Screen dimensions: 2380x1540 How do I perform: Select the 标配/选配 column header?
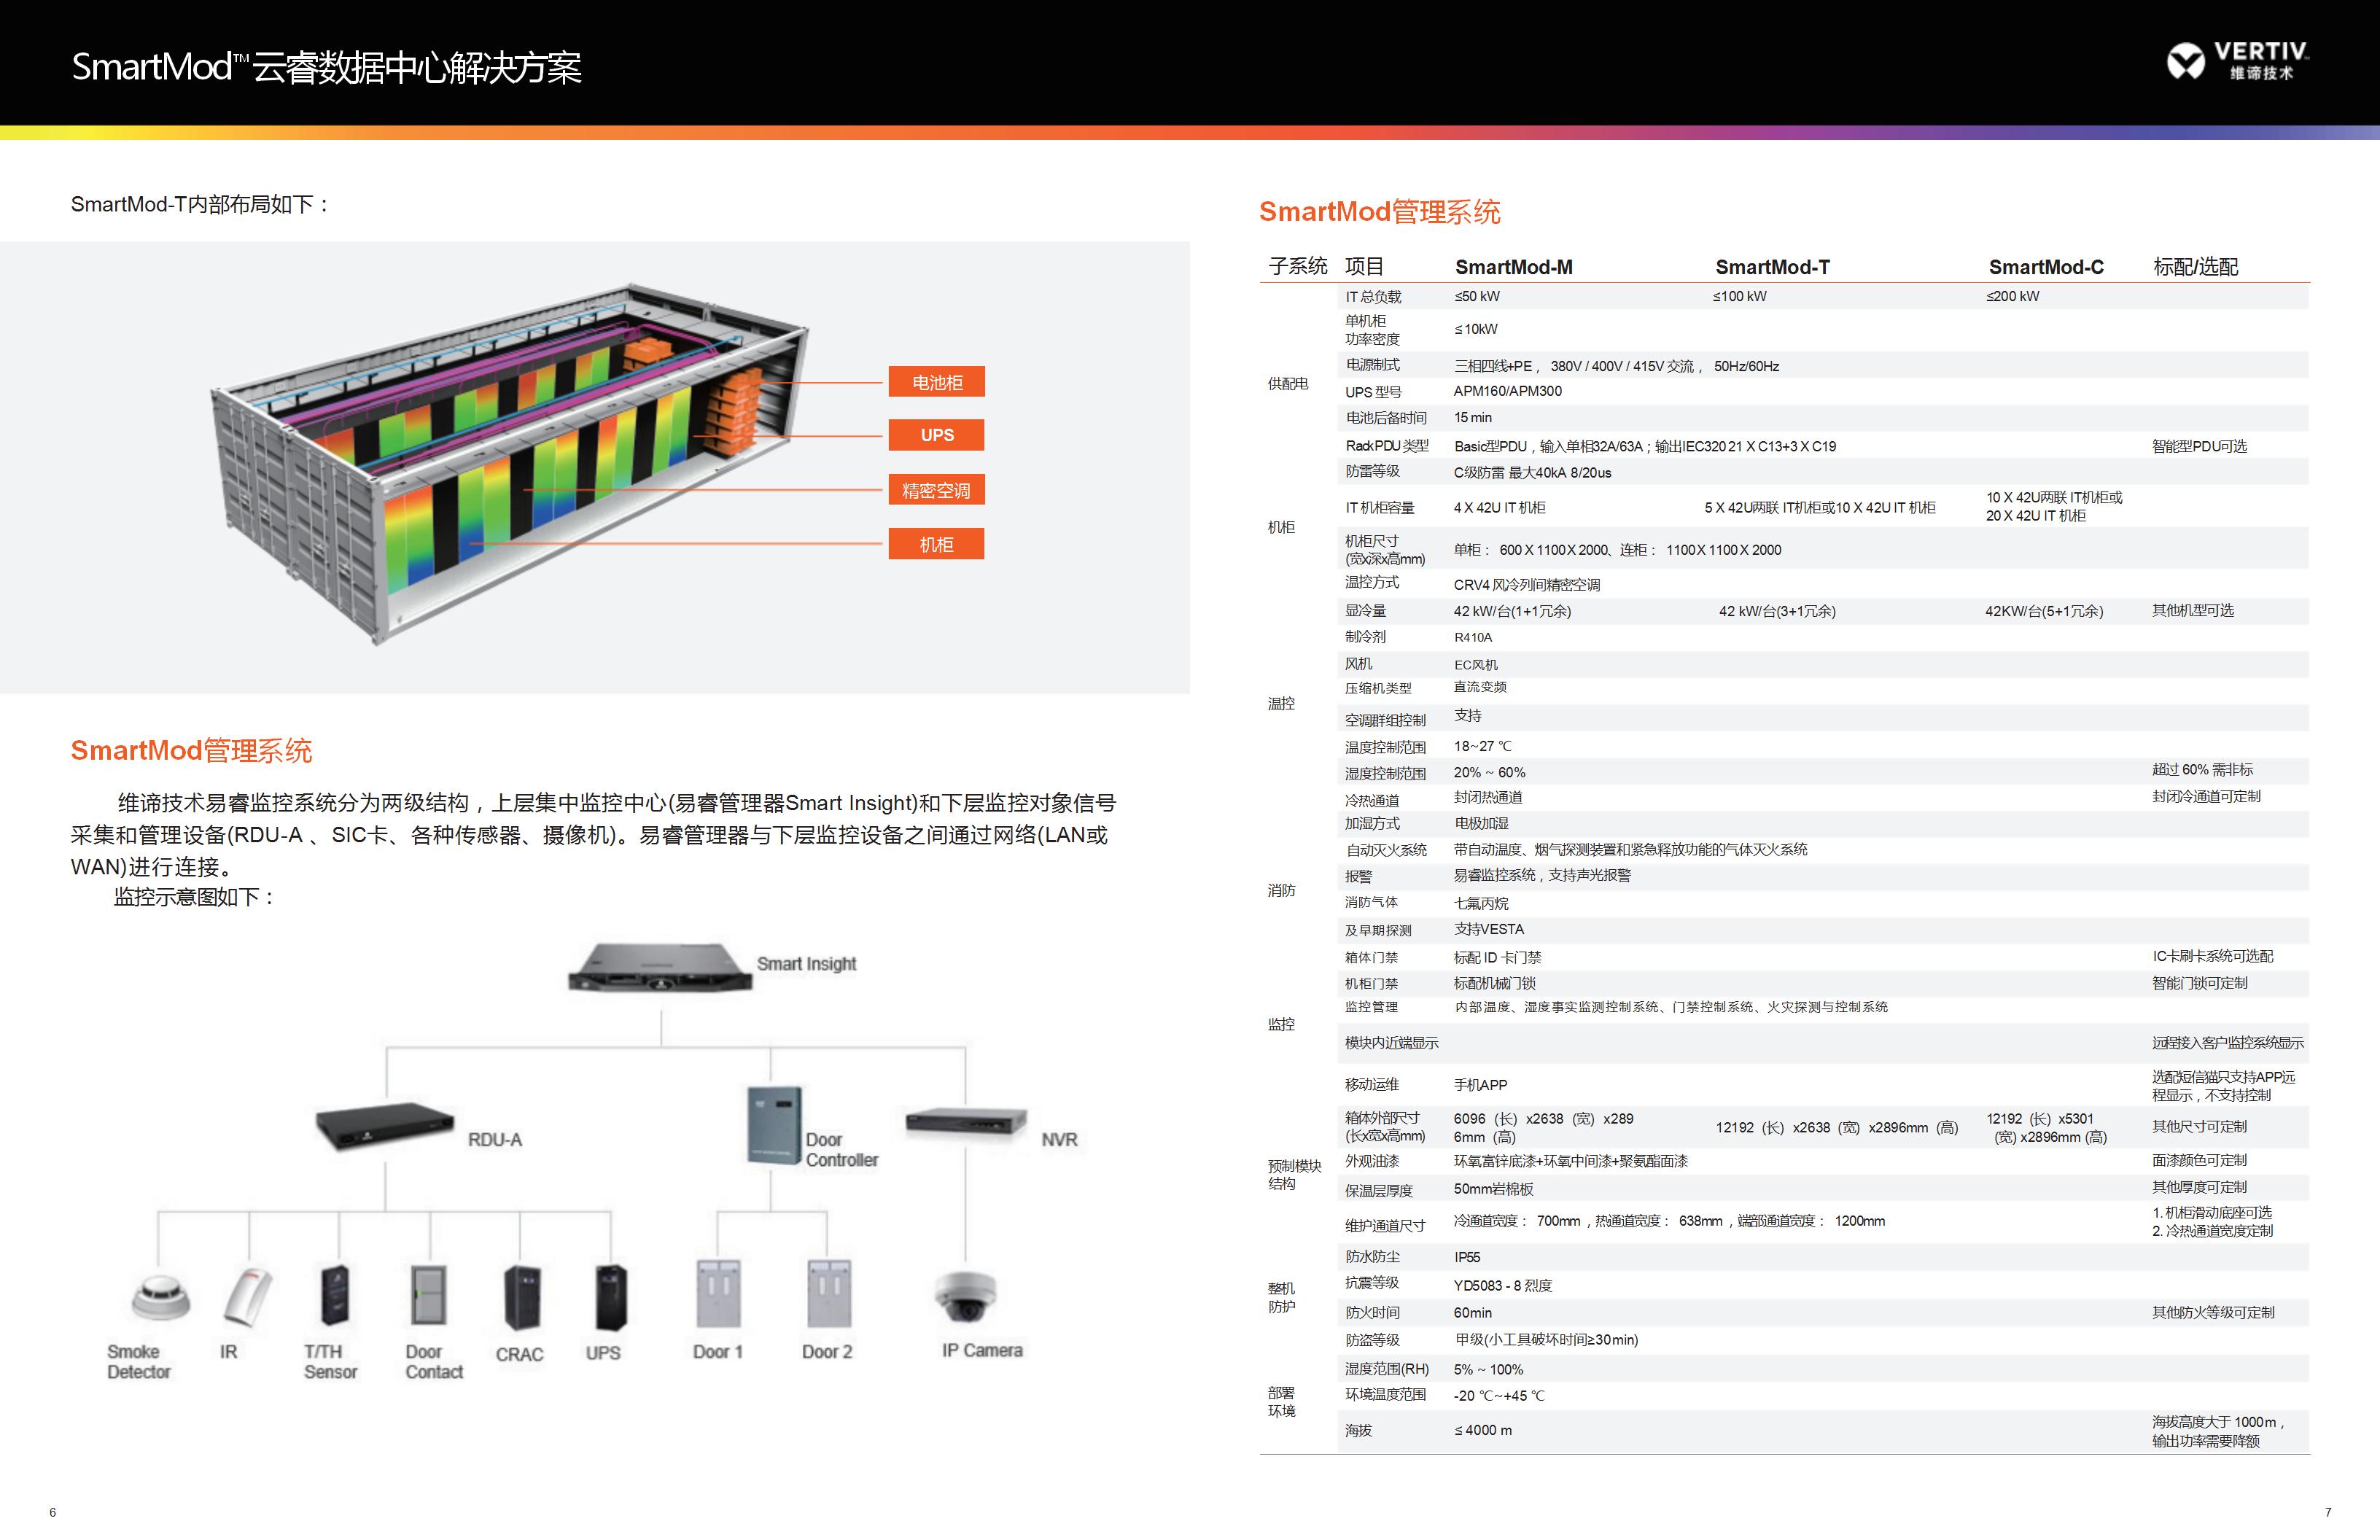click(2195, 267)
